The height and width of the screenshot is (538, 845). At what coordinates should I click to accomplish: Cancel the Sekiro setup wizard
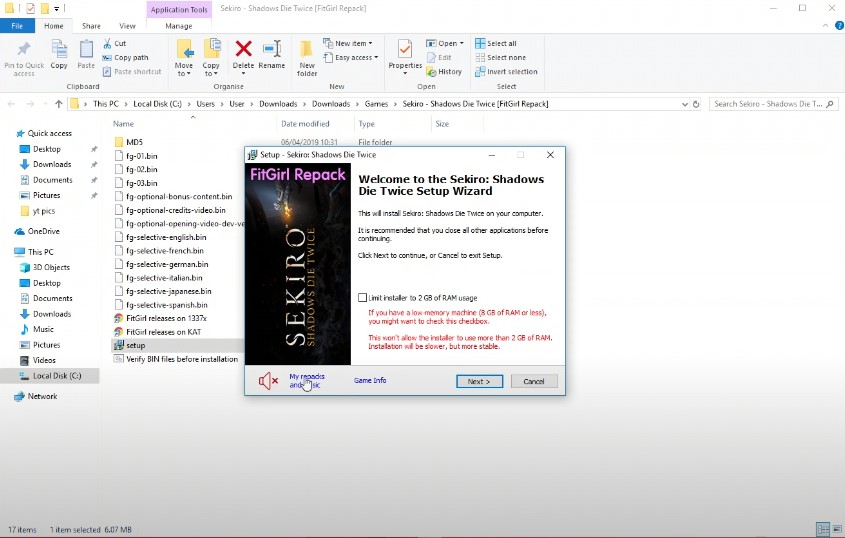pos(534,381)
